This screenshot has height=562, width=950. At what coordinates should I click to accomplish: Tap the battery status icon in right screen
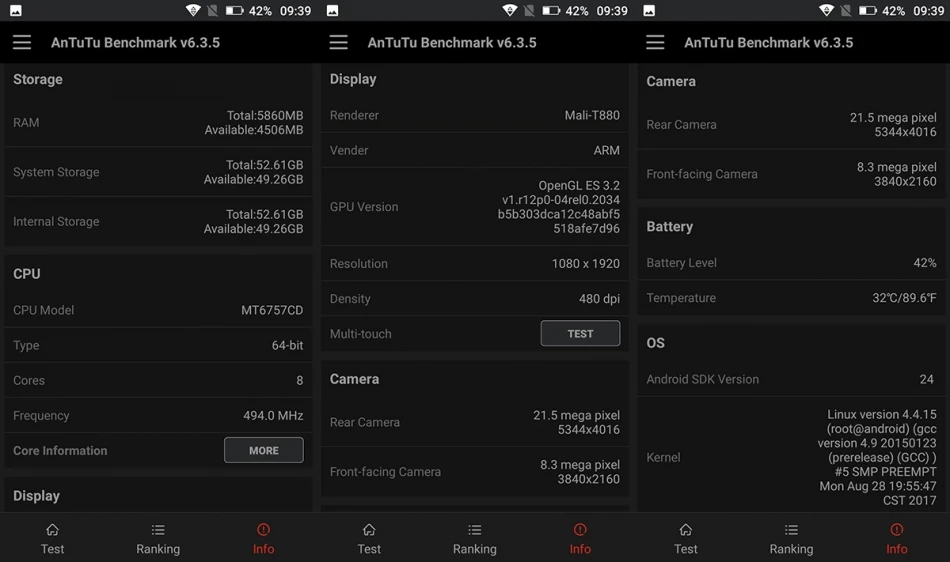(x=868, y=10)
